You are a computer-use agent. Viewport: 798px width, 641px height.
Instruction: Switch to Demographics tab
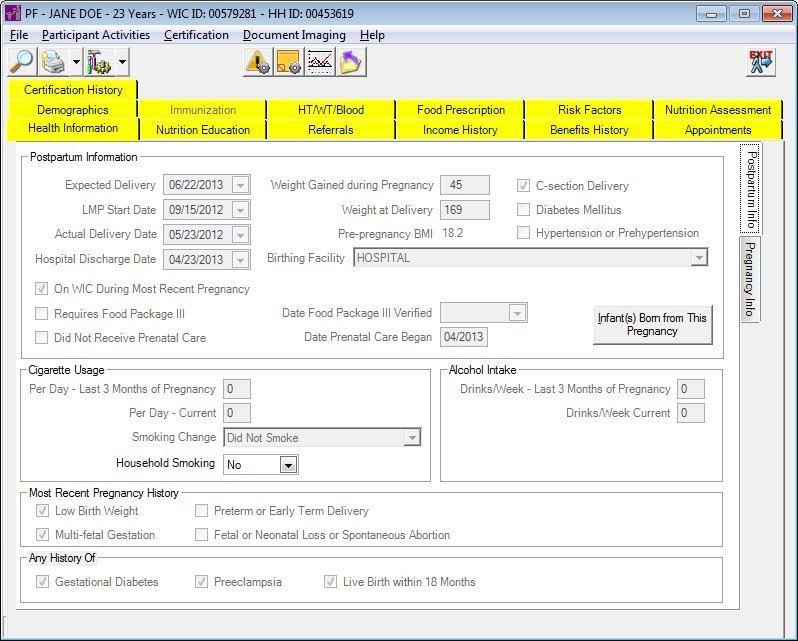click(73, 110)
